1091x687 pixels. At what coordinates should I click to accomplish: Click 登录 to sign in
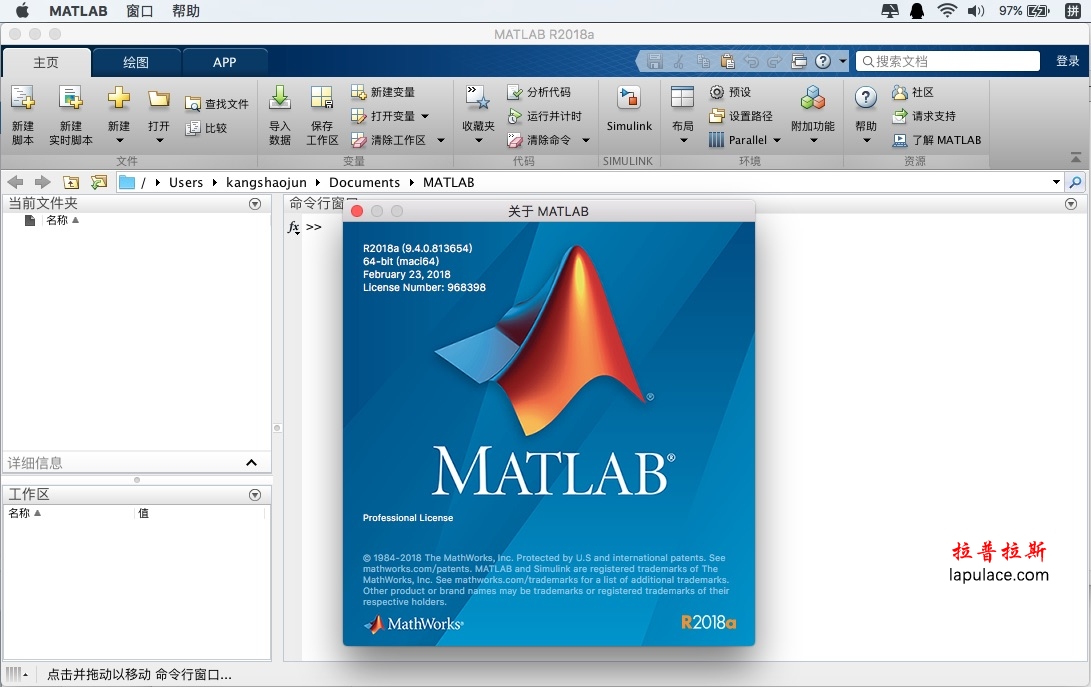click(x=1067, y=61)
